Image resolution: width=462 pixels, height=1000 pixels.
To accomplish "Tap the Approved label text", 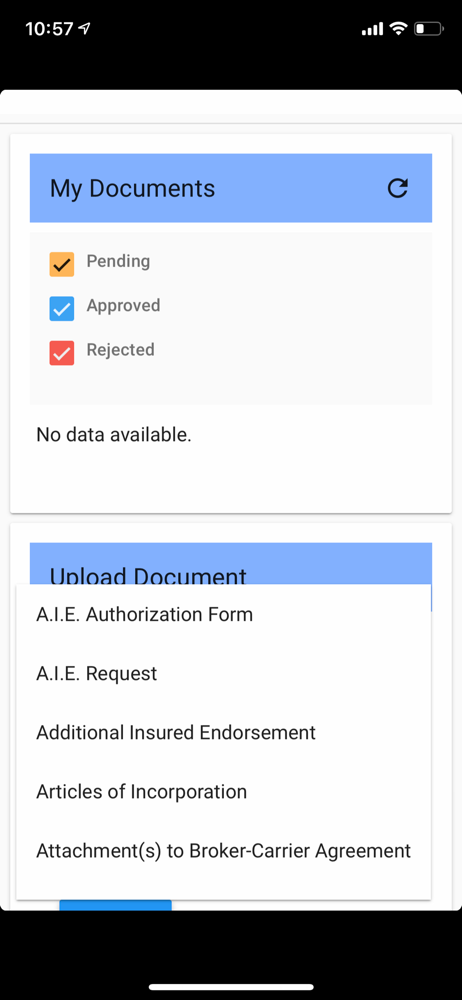I will [123, 305].
